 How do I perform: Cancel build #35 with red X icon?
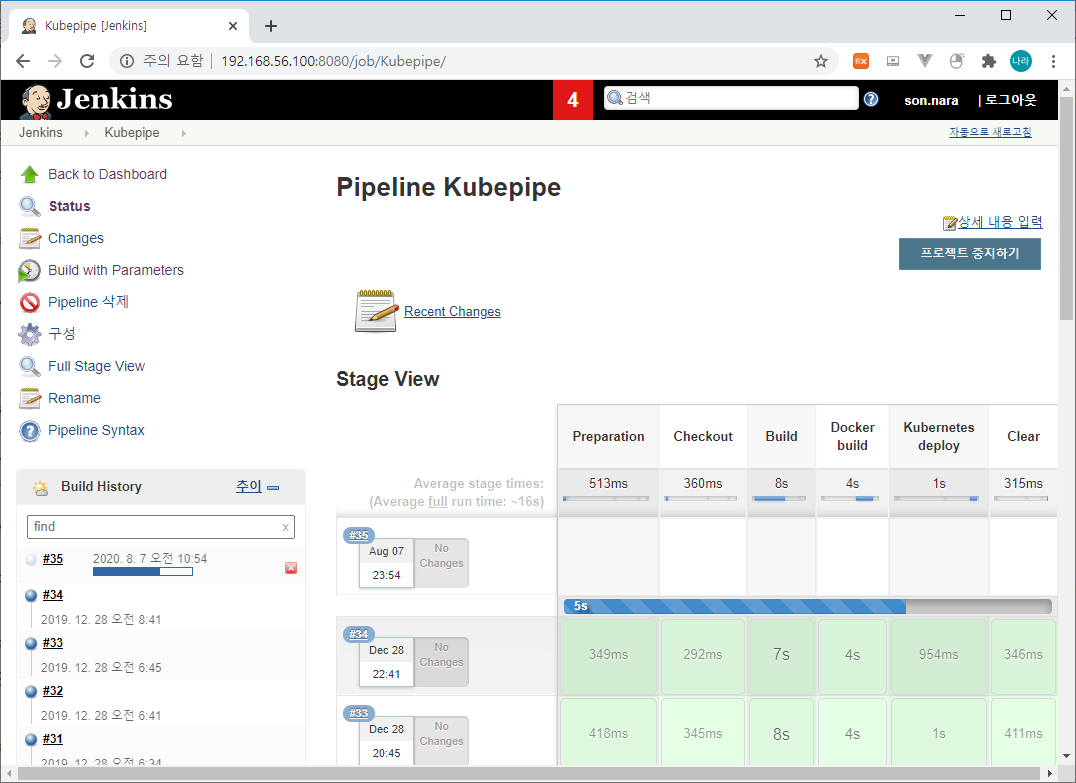tap(291, 568)
